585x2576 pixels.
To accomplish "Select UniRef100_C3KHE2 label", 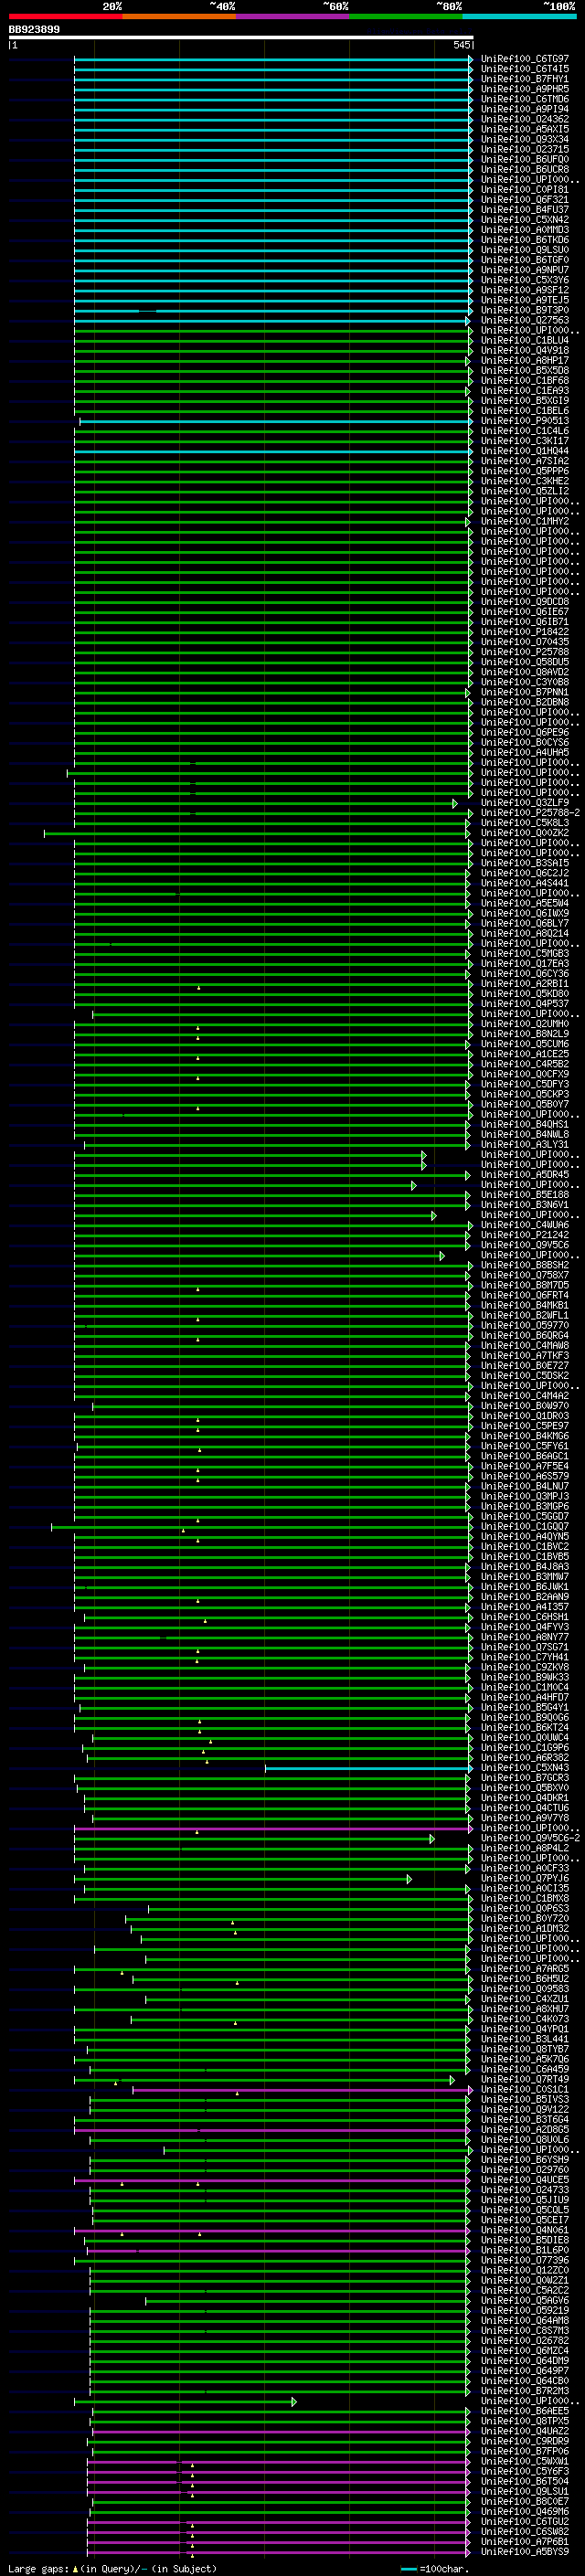I will click(524, 481).
